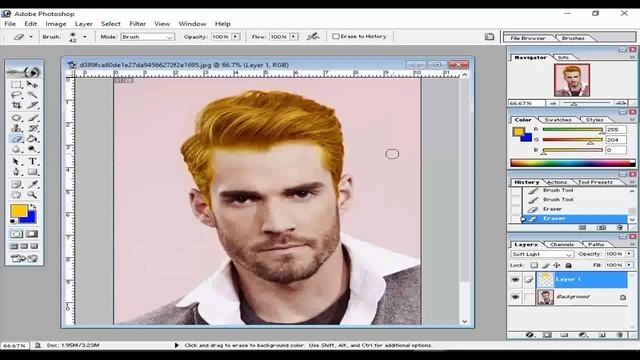640x360 pixels.
Task: Switch to the Actions tab
Action: [x=557, y=182]
